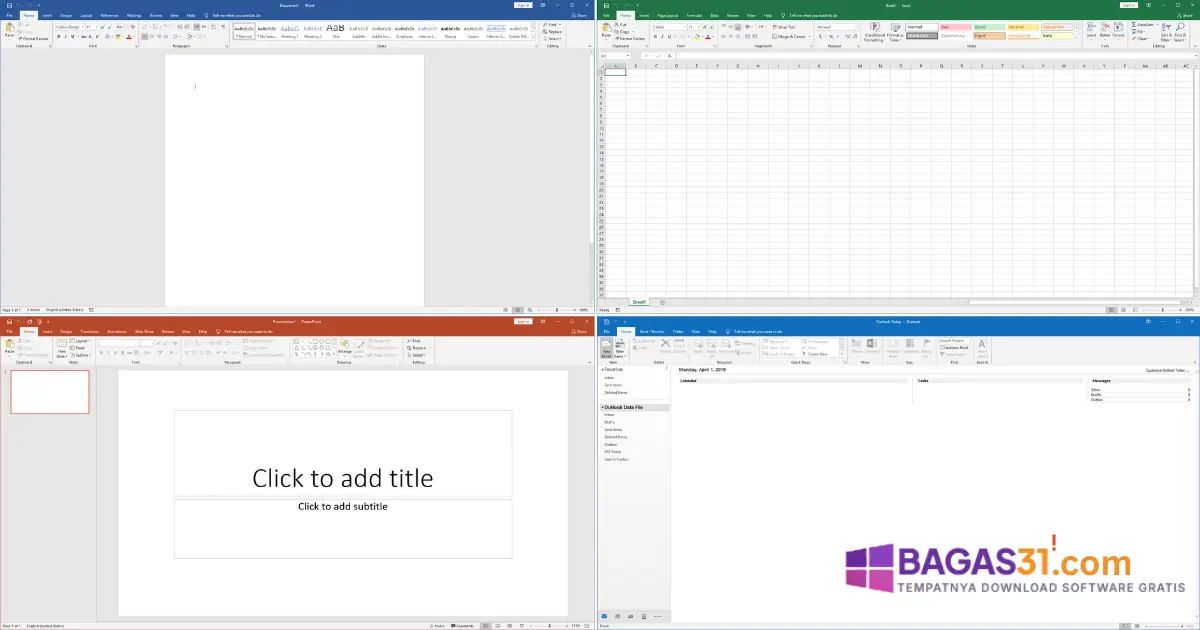Toggle Italic in the Excel ribbon
This screenshot has width=1200, height=630.
pyautogui.click(x=662, y=36)
